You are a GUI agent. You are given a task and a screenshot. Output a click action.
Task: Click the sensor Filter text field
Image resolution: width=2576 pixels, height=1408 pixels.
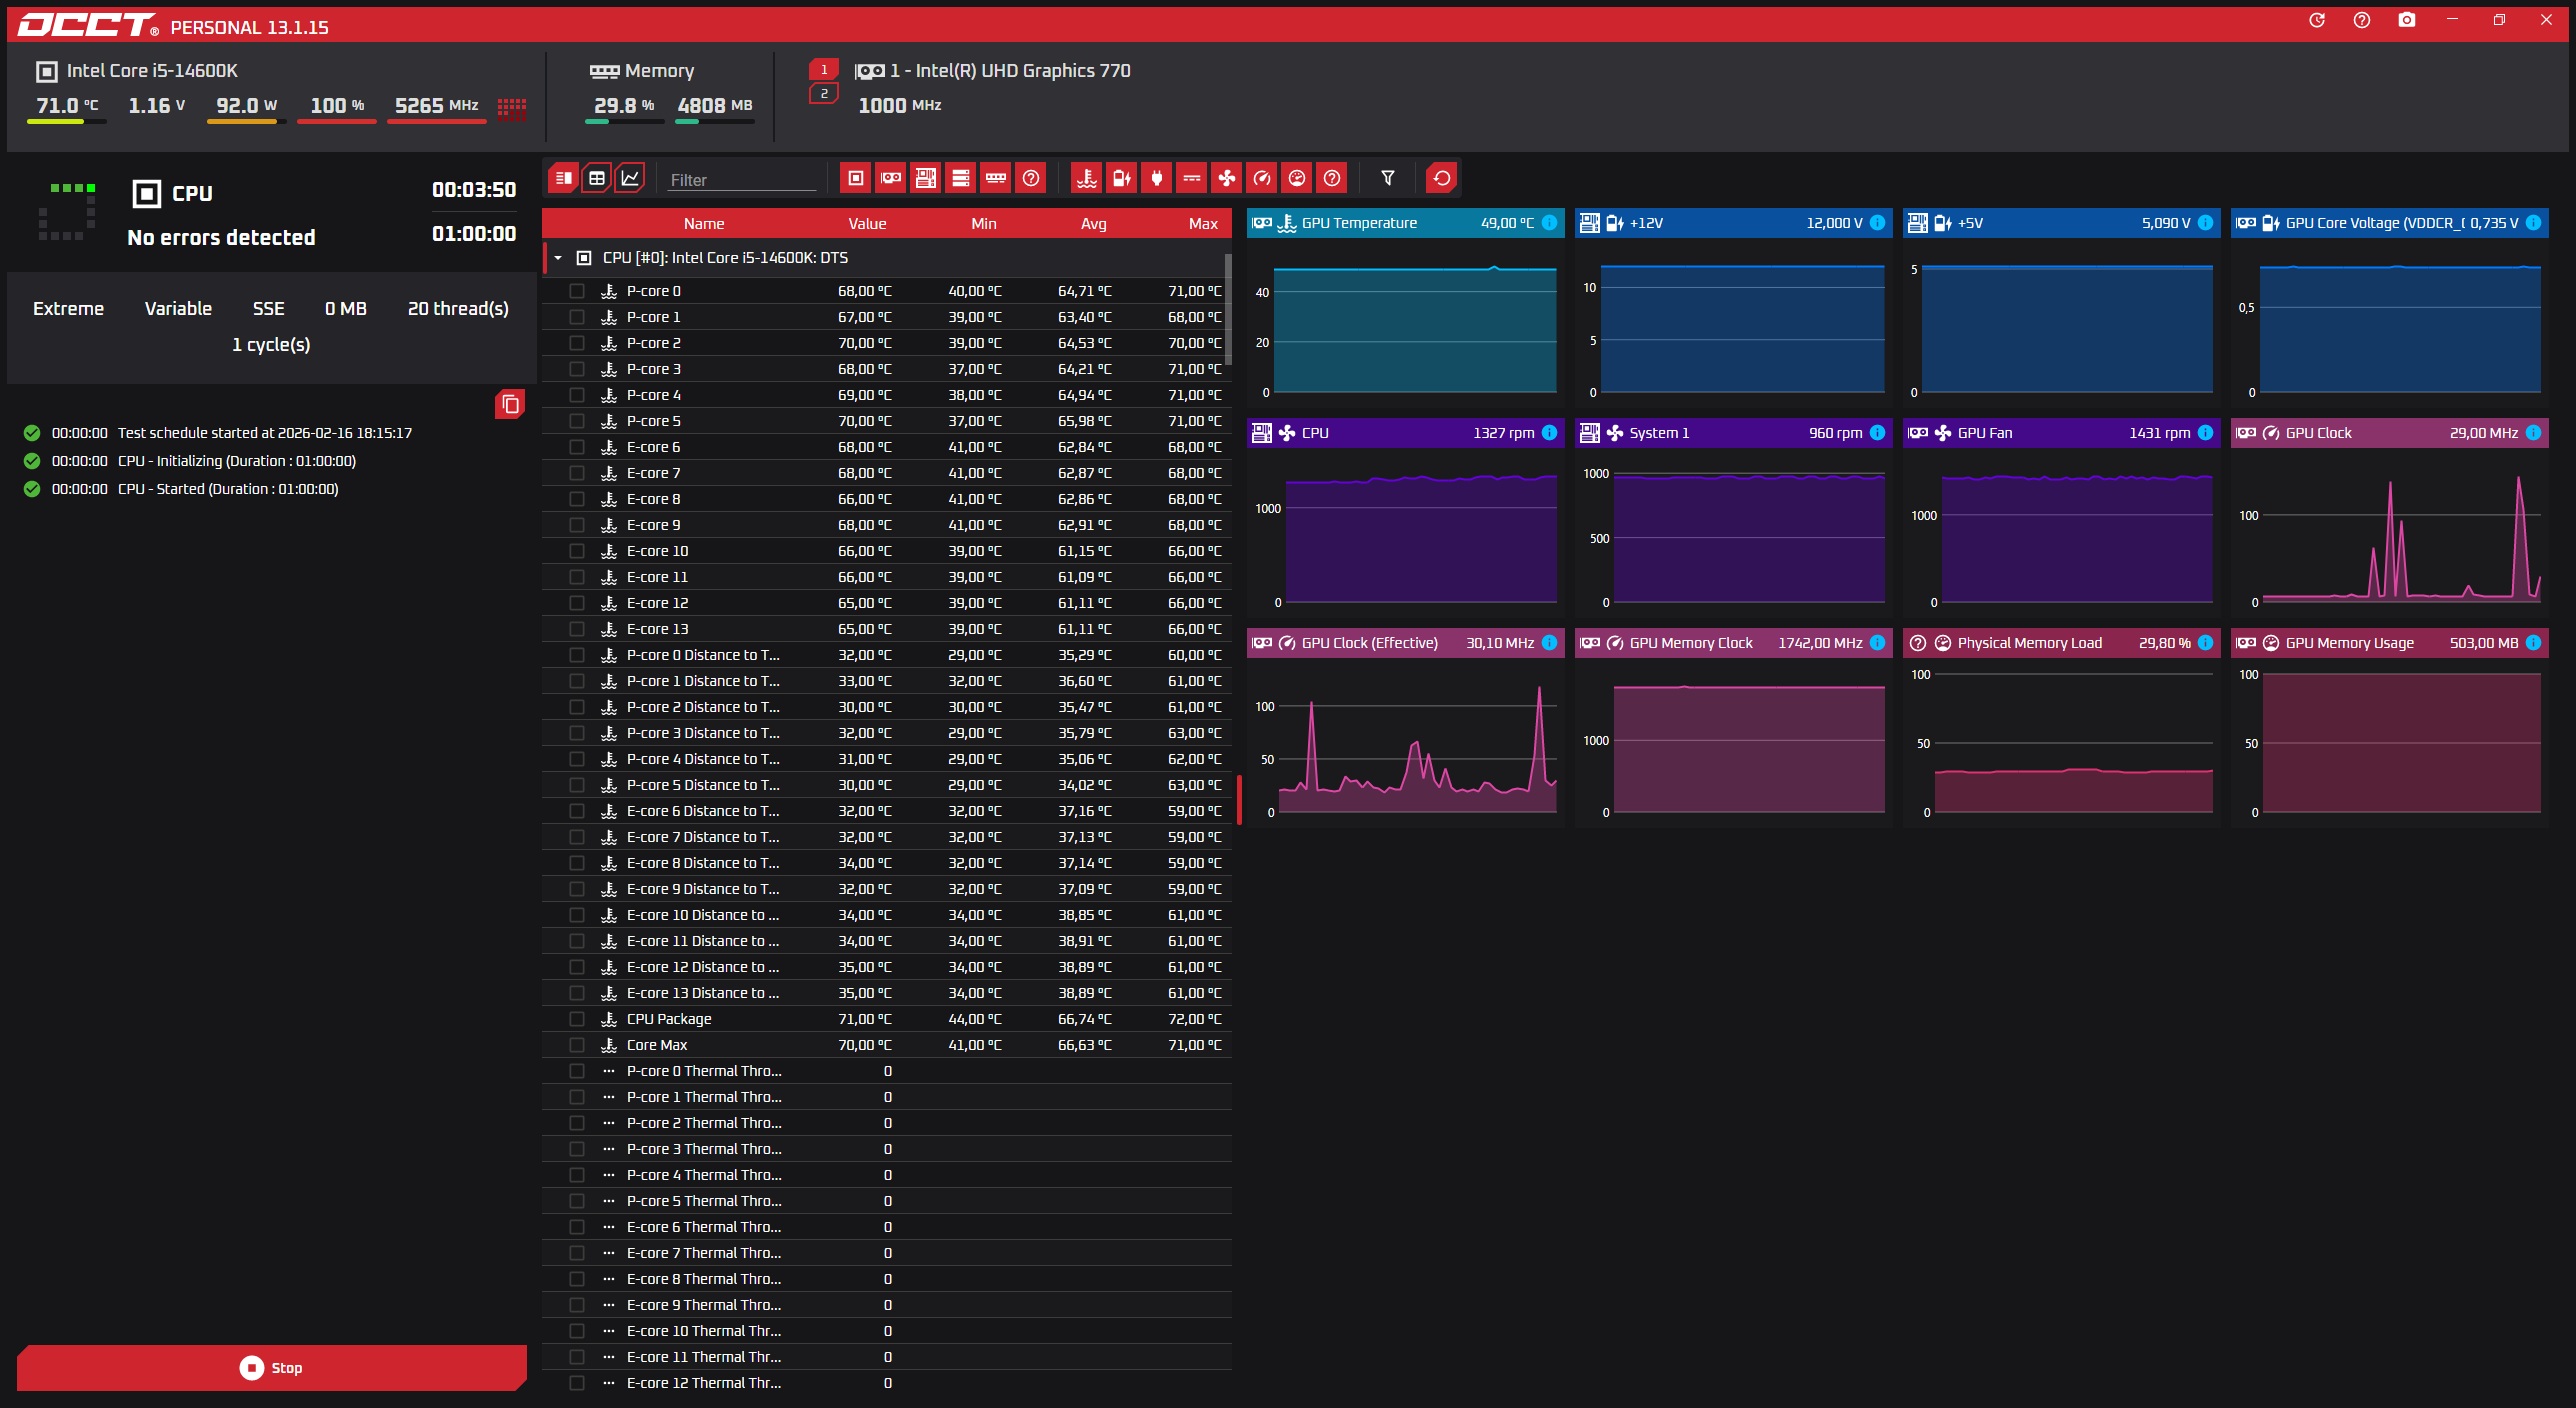pyautogui.click(x=741, y=180)
